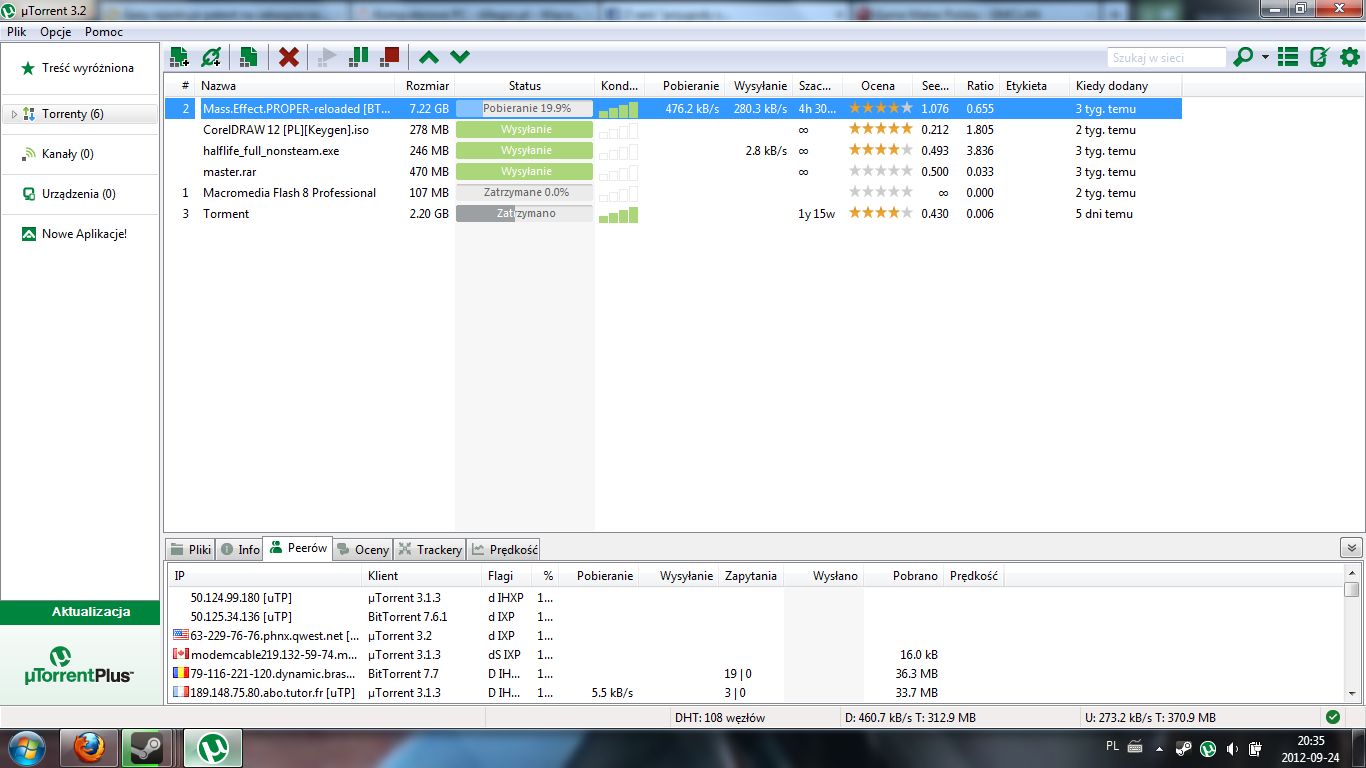Move torrent down in queue

coord(460,57)
